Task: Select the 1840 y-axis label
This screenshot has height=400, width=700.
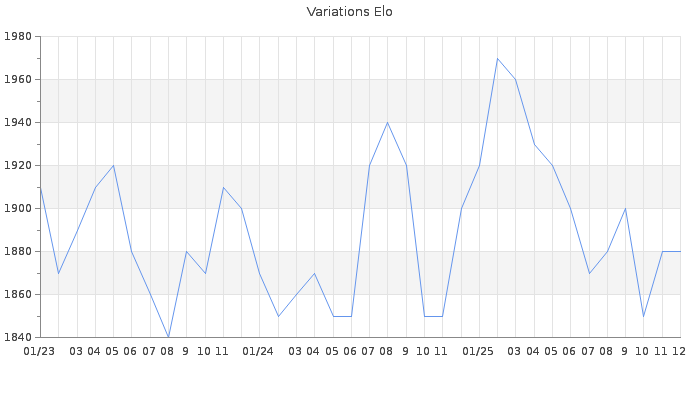Action: [19, 337]
